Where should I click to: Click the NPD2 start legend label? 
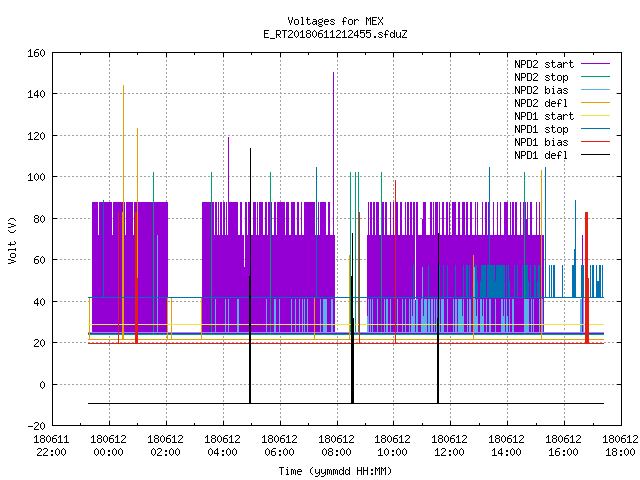tap(544, 64)
